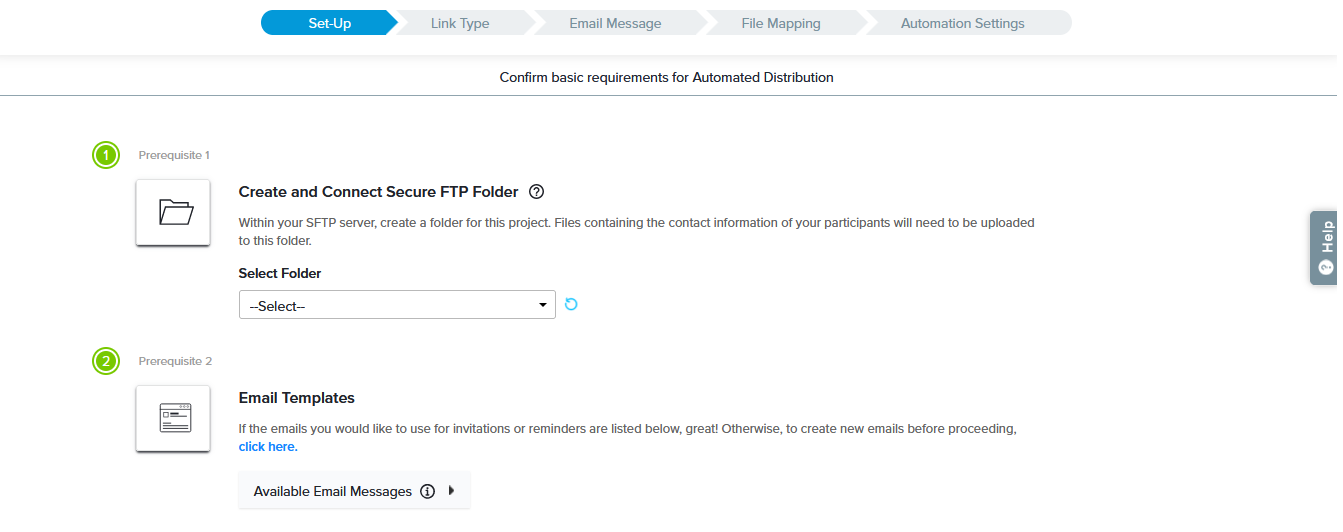1343x532 pixels.
Task: Navigate to the File Mapping step
Action: coord(781,23)
